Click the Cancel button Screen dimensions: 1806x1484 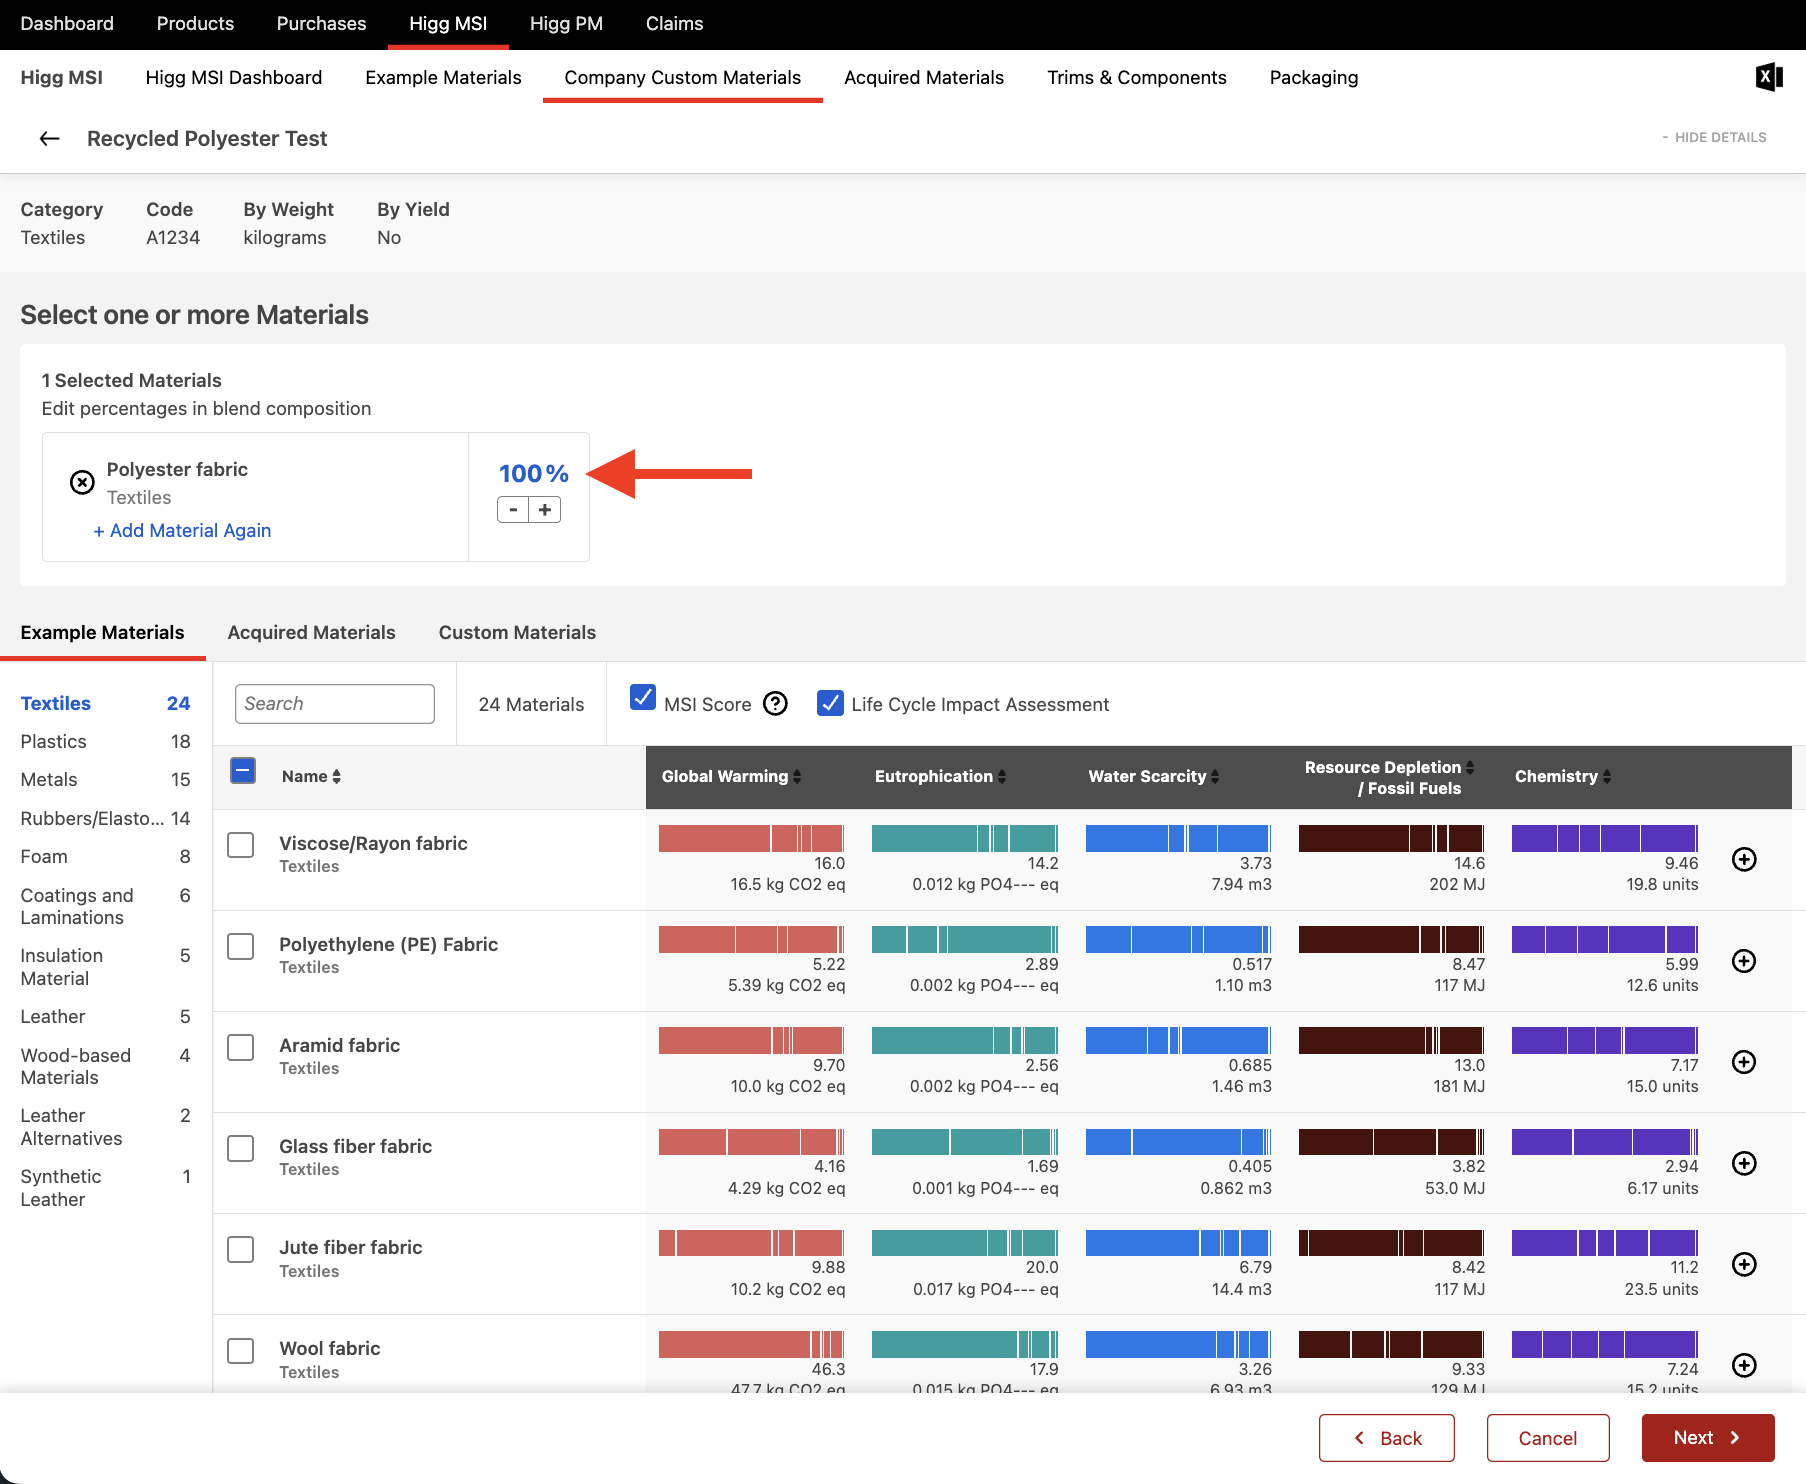point(1548,1438)
